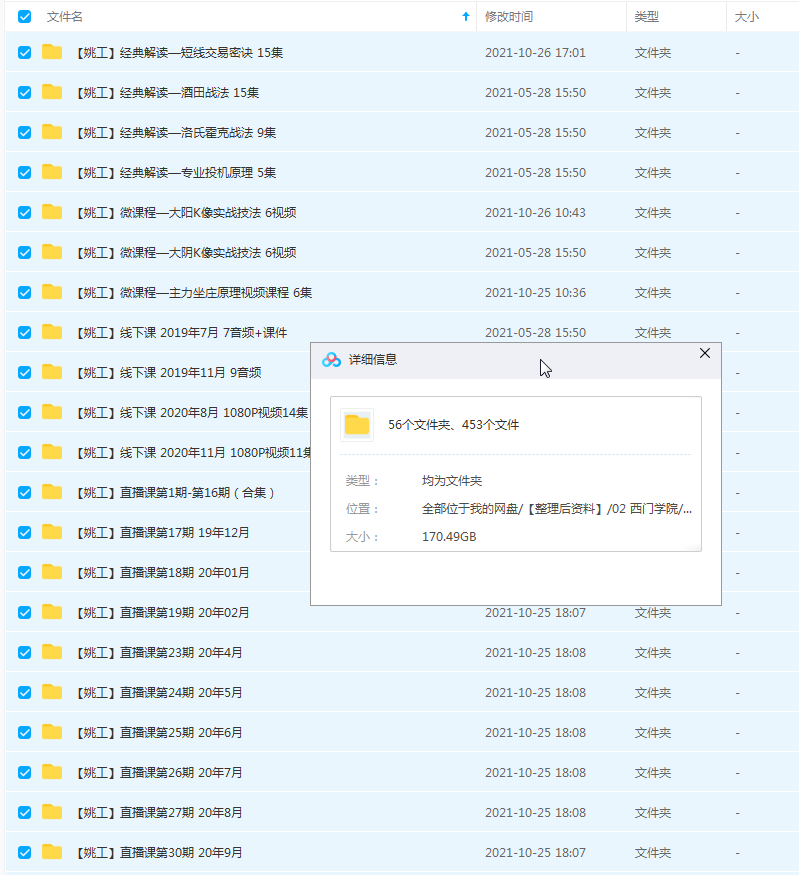Uncheck the 酒田战法 15集 row checkbox
This screenshot has height=875, width=799.
(25, 93)
